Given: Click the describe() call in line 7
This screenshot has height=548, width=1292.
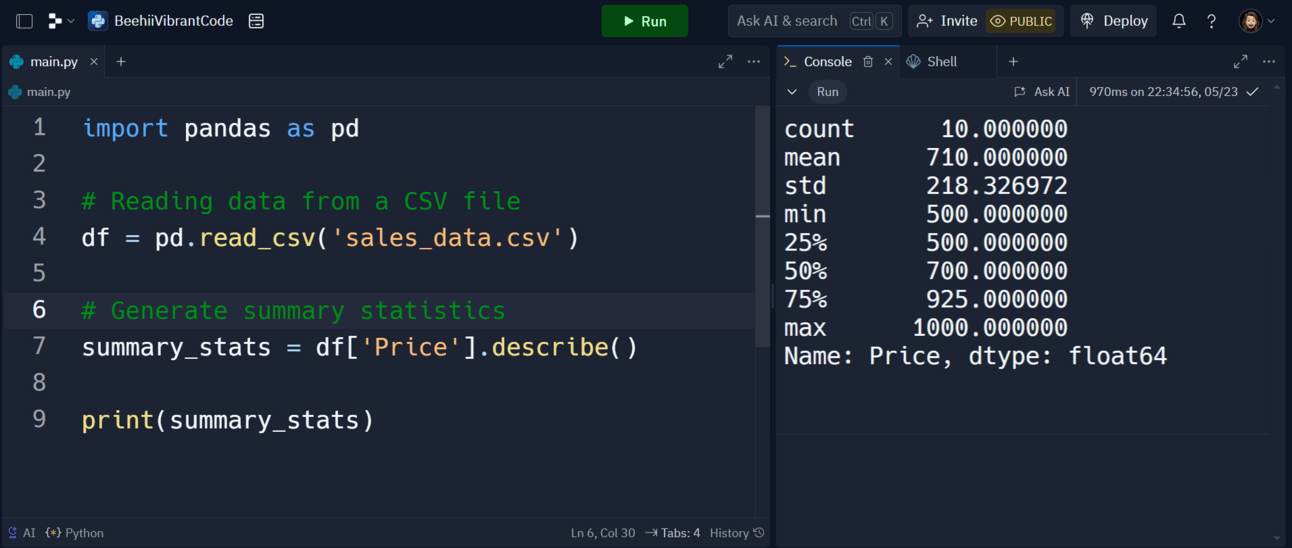Looking at the screenshot, I should coord(564,347).
